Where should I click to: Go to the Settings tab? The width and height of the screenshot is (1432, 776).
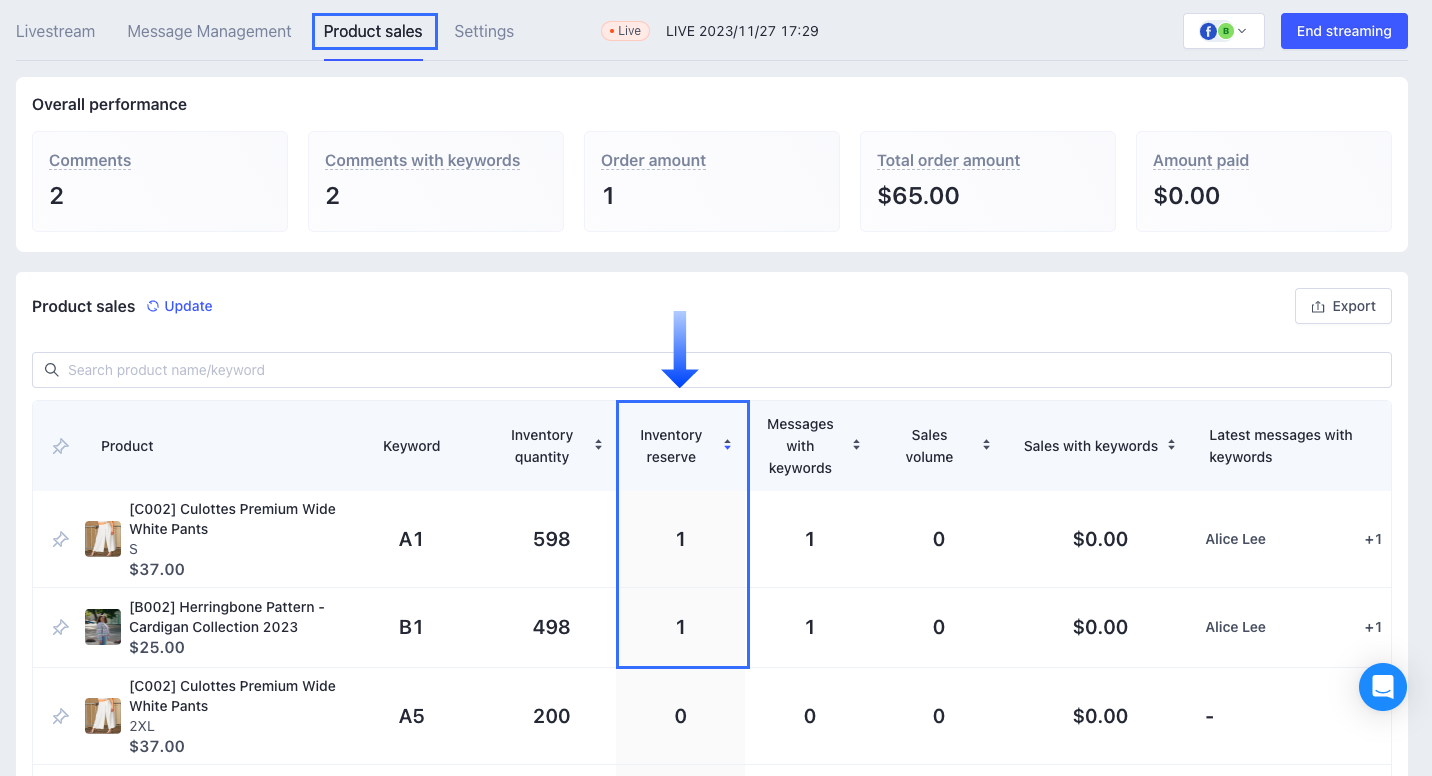point(484,31)
